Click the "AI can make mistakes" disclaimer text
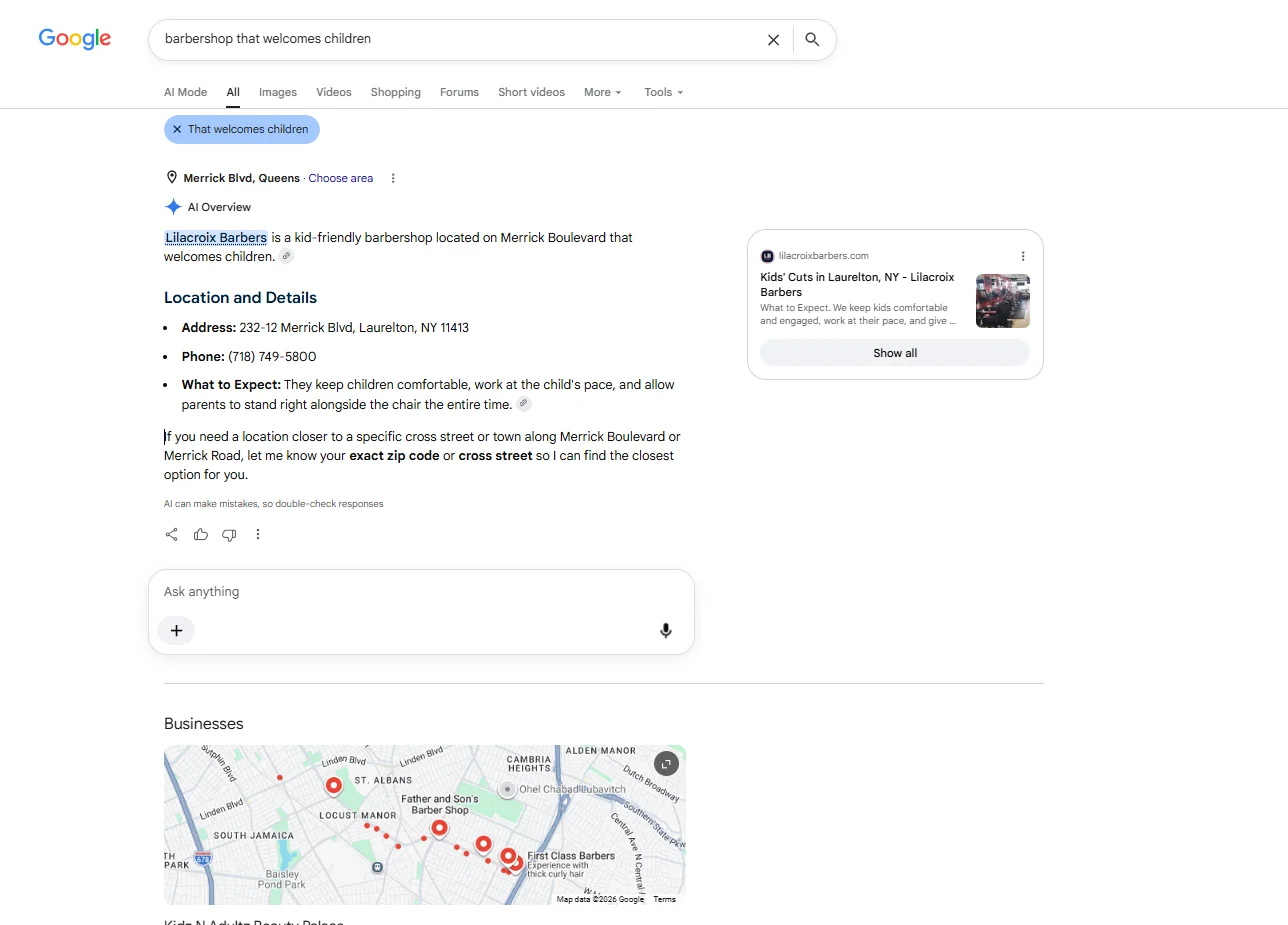 click(274, 504)
